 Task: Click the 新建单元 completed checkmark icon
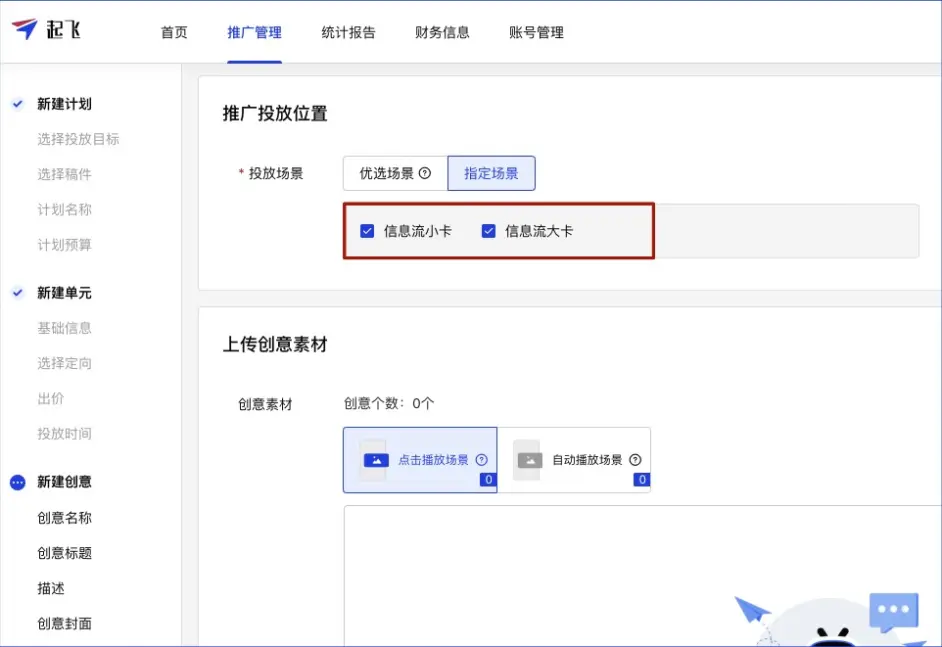[17, 293]
